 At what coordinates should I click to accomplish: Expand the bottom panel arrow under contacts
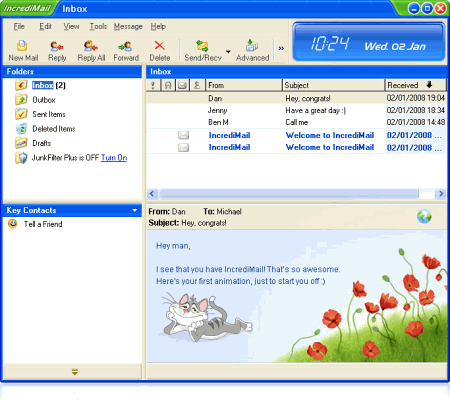tap(74, 372)
